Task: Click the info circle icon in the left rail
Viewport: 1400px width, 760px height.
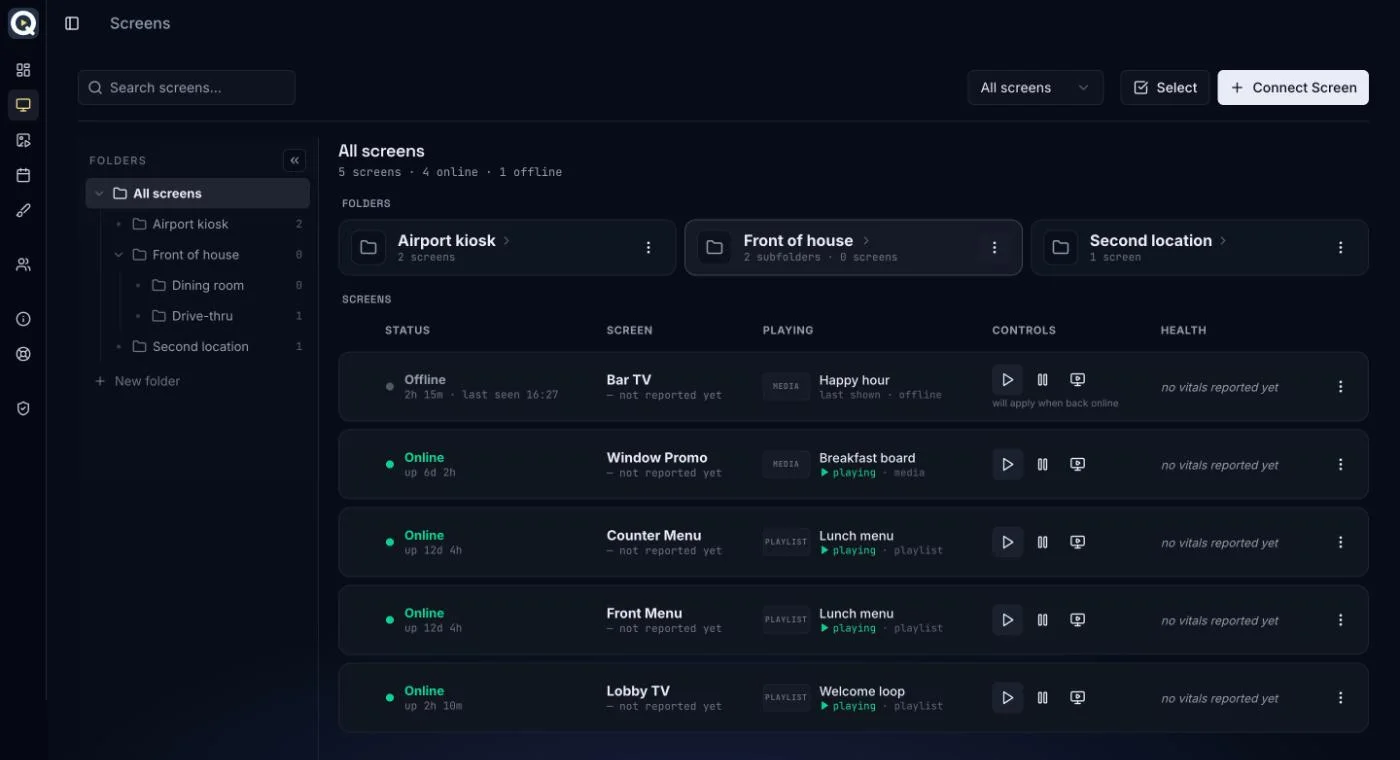Action: point(23,319)
